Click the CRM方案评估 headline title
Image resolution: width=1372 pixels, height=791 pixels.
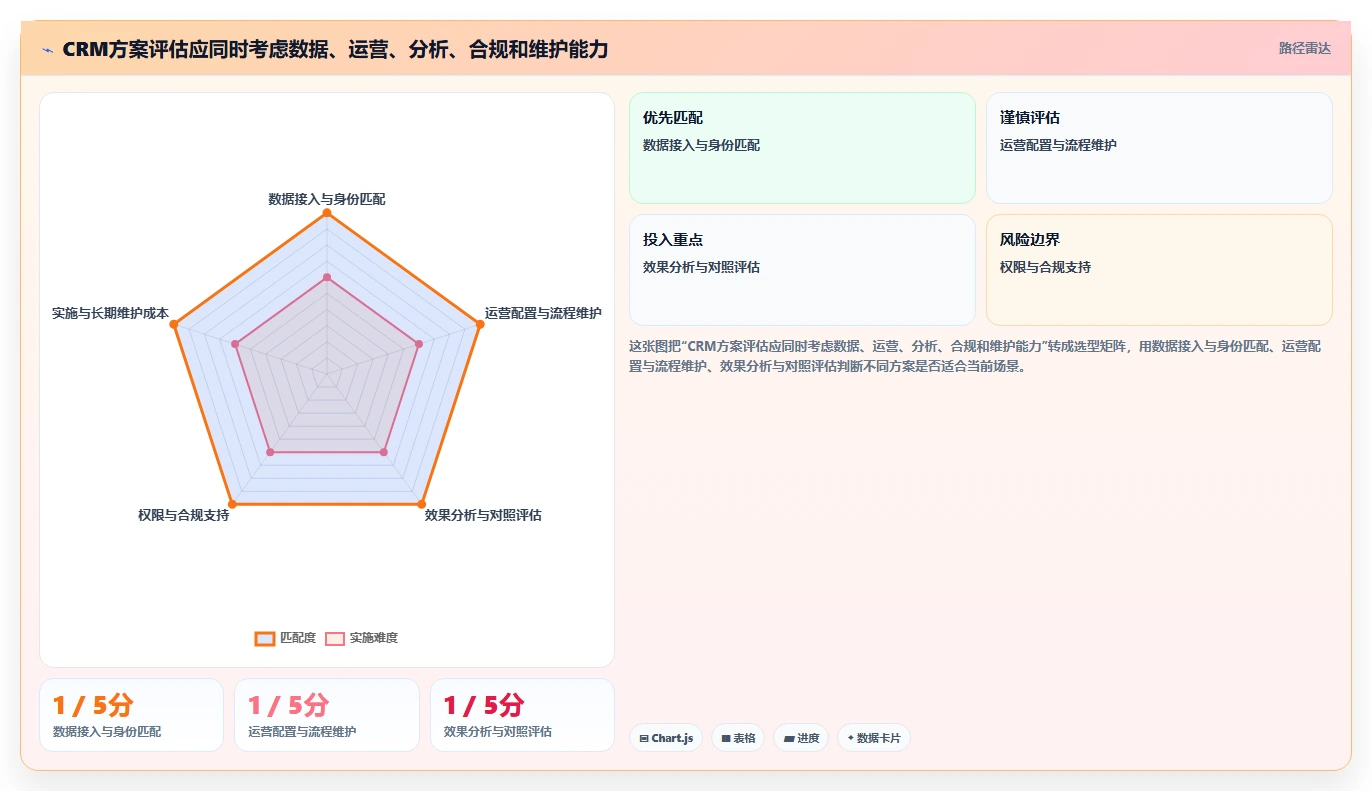click(x=335, y=49)
